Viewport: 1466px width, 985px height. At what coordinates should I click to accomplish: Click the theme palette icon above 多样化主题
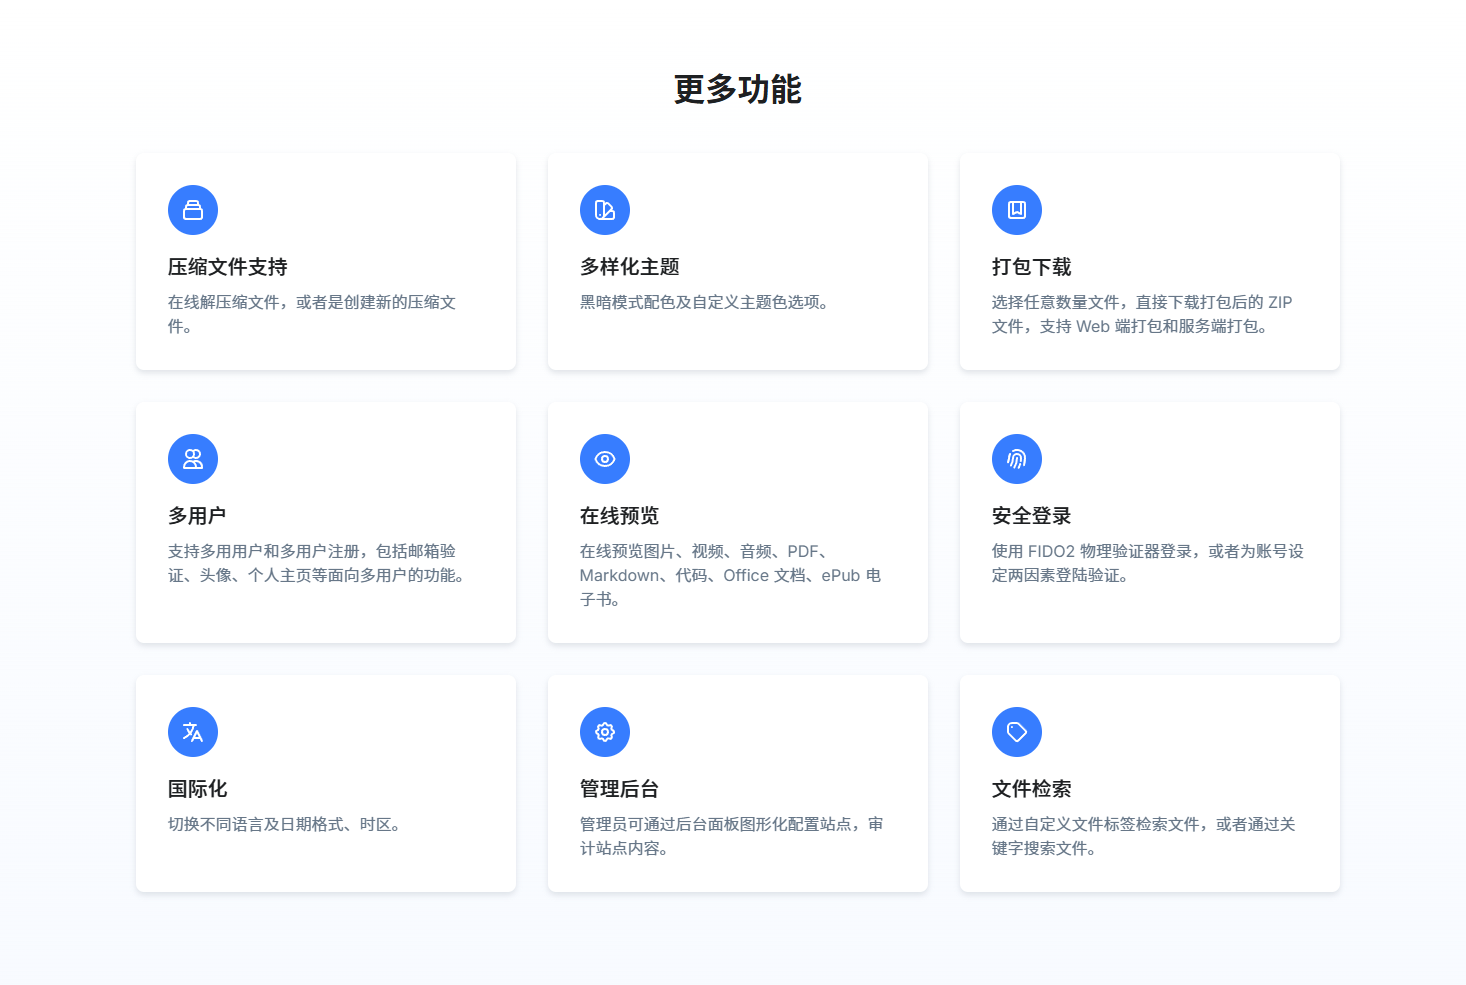click(x=605, y=210)
